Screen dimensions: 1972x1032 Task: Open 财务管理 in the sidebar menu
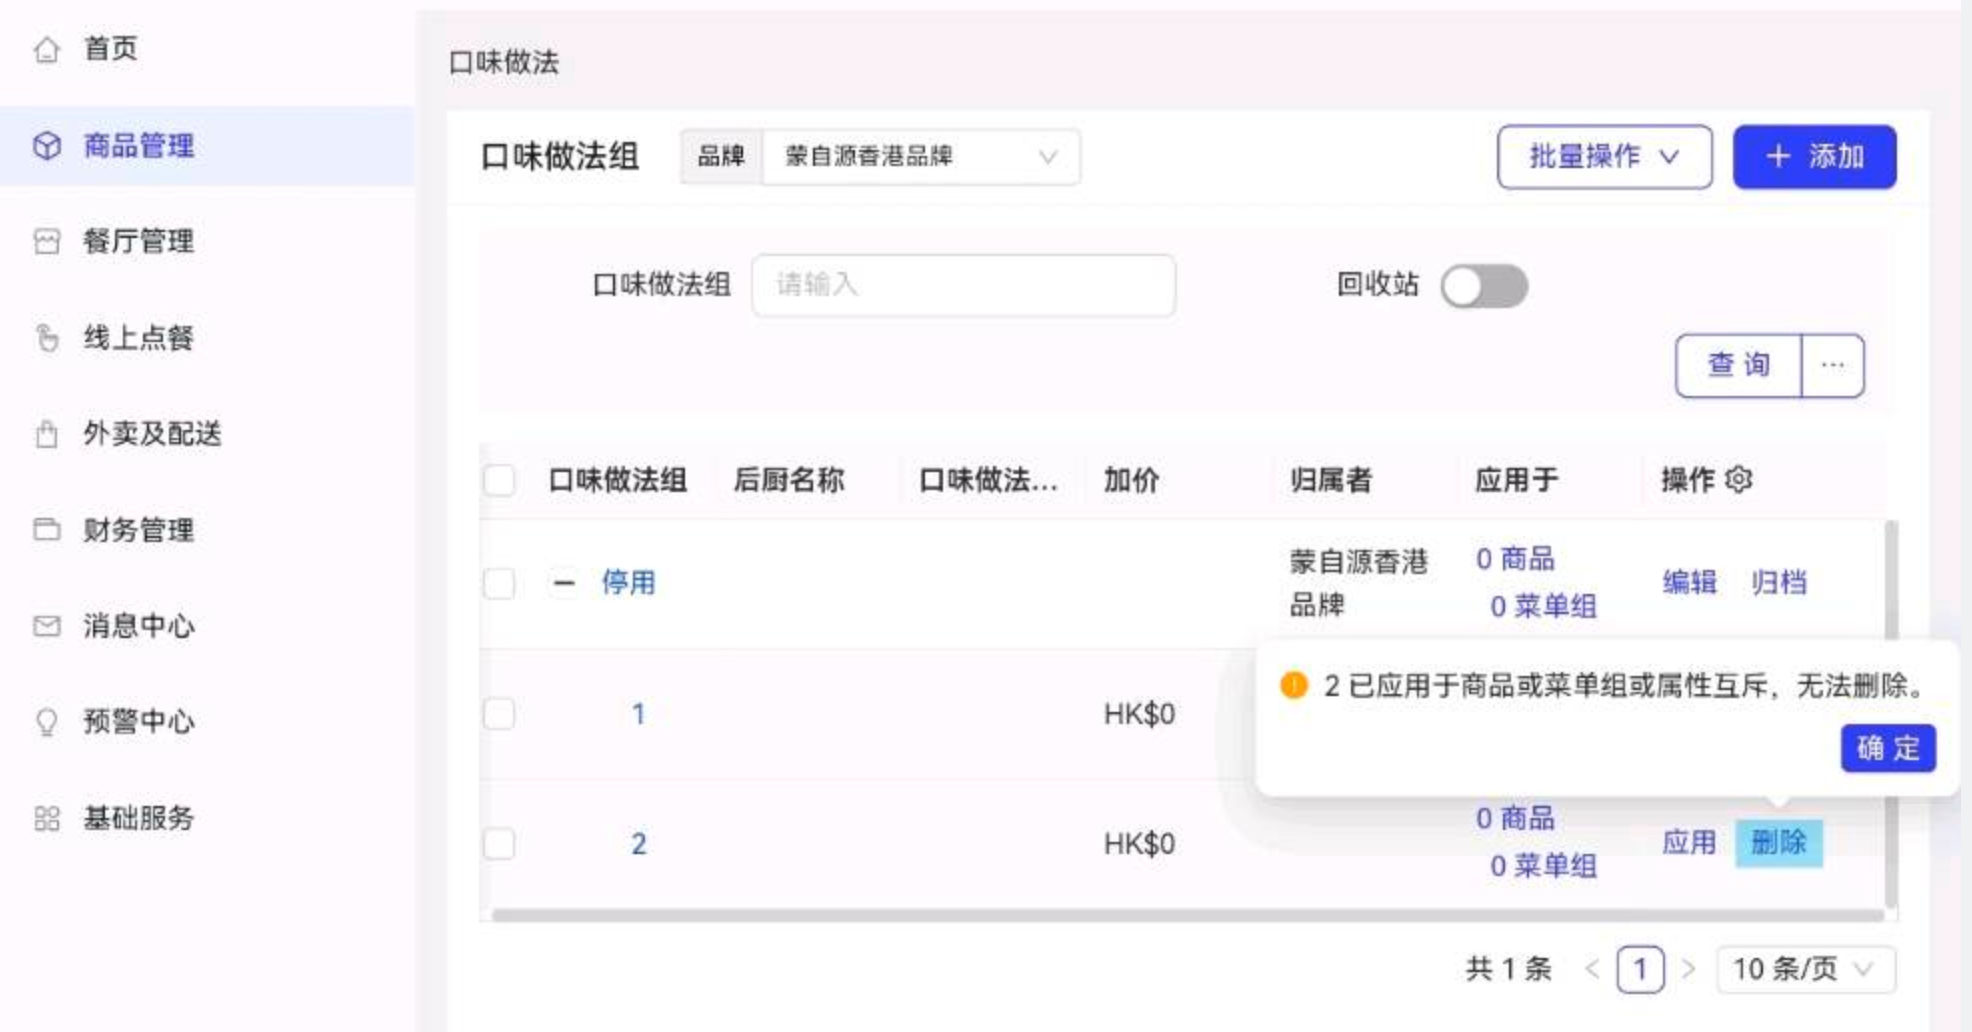138,530
